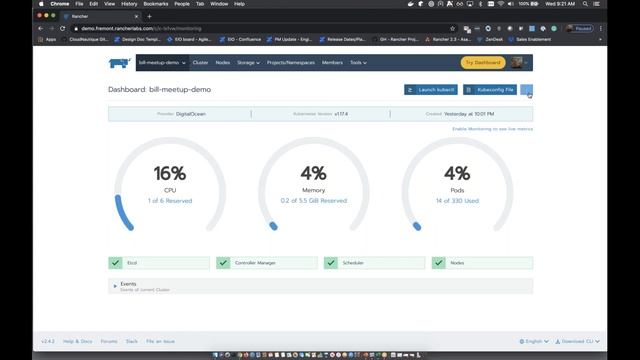Viewport: 640px width, 360px height.
Task: Click the browser back arrow
Action: tap(40, 29)
